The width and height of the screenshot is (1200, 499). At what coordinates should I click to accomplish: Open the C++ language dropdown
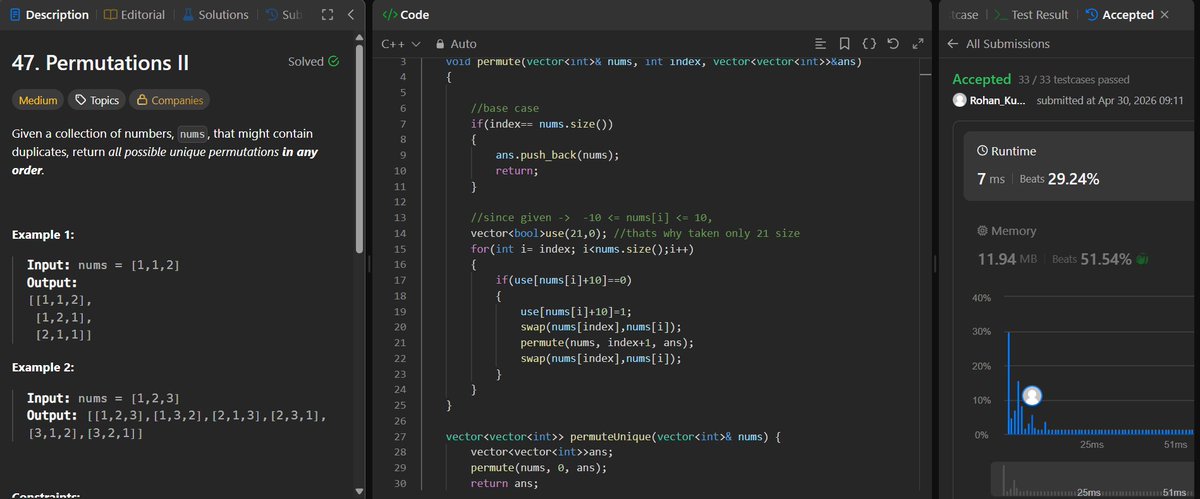click(x=401, y=44)
